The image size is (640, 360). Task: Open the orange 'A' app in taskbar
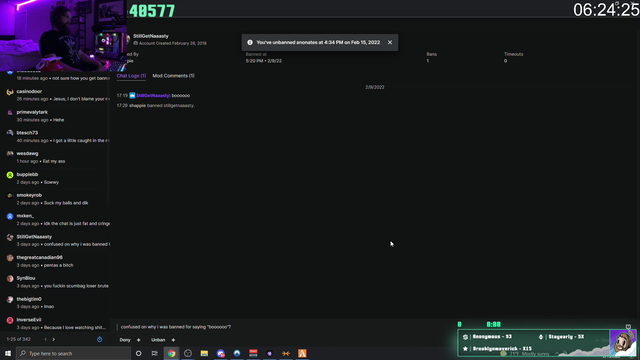(x=302, y=353)
